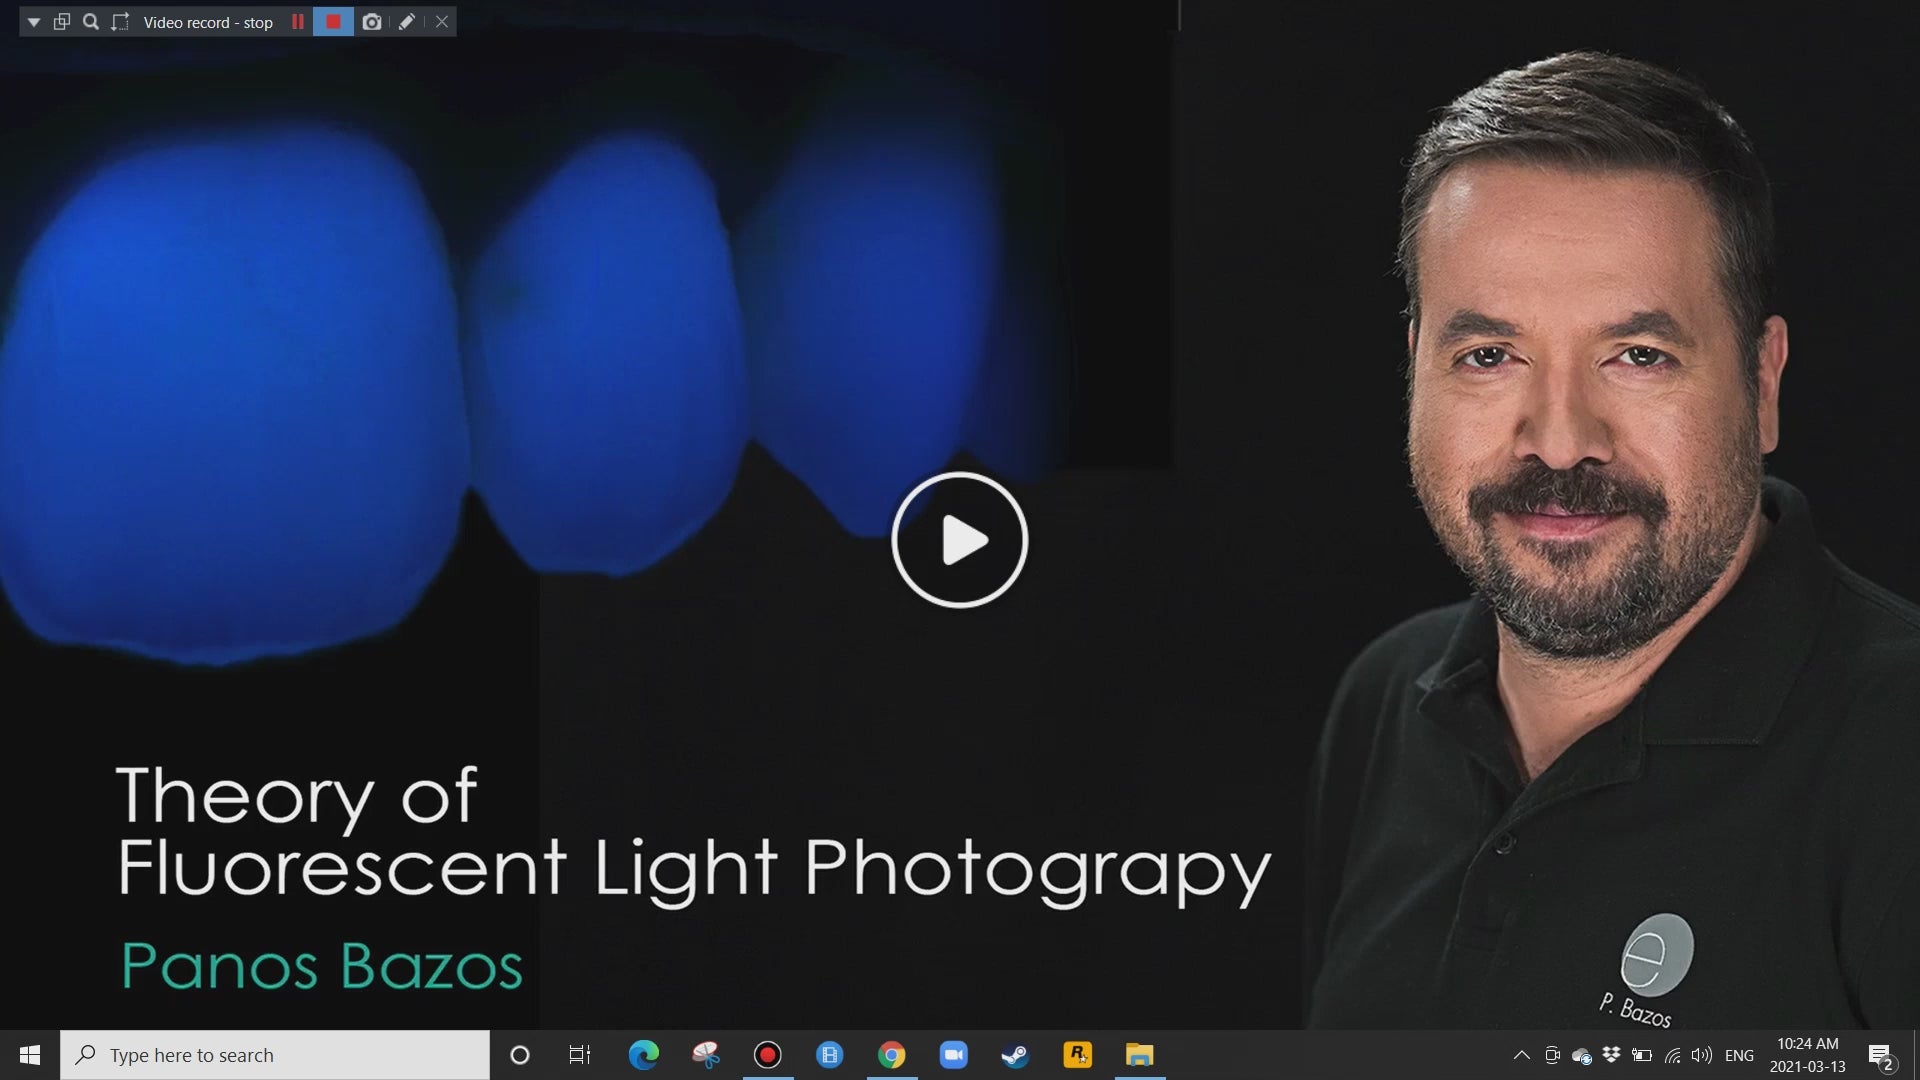Open the blue film-strip app on taskbar
The image size is (1920, 1080).
[x=830, y=1055]
